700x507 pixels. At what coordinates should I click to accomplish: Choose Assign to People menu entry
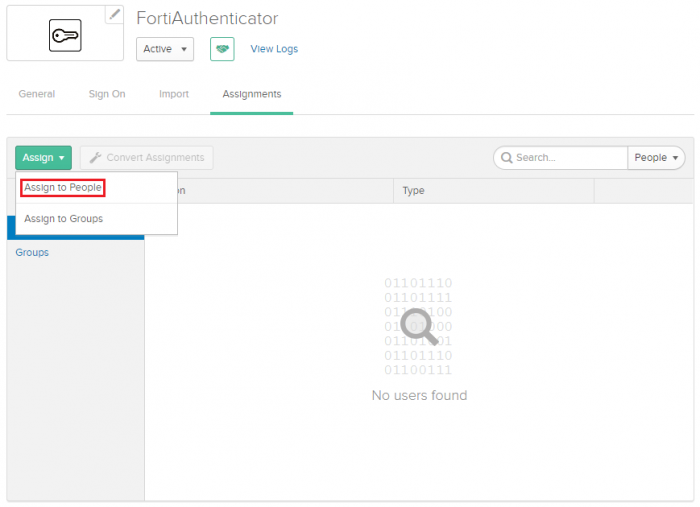[63, 188]
